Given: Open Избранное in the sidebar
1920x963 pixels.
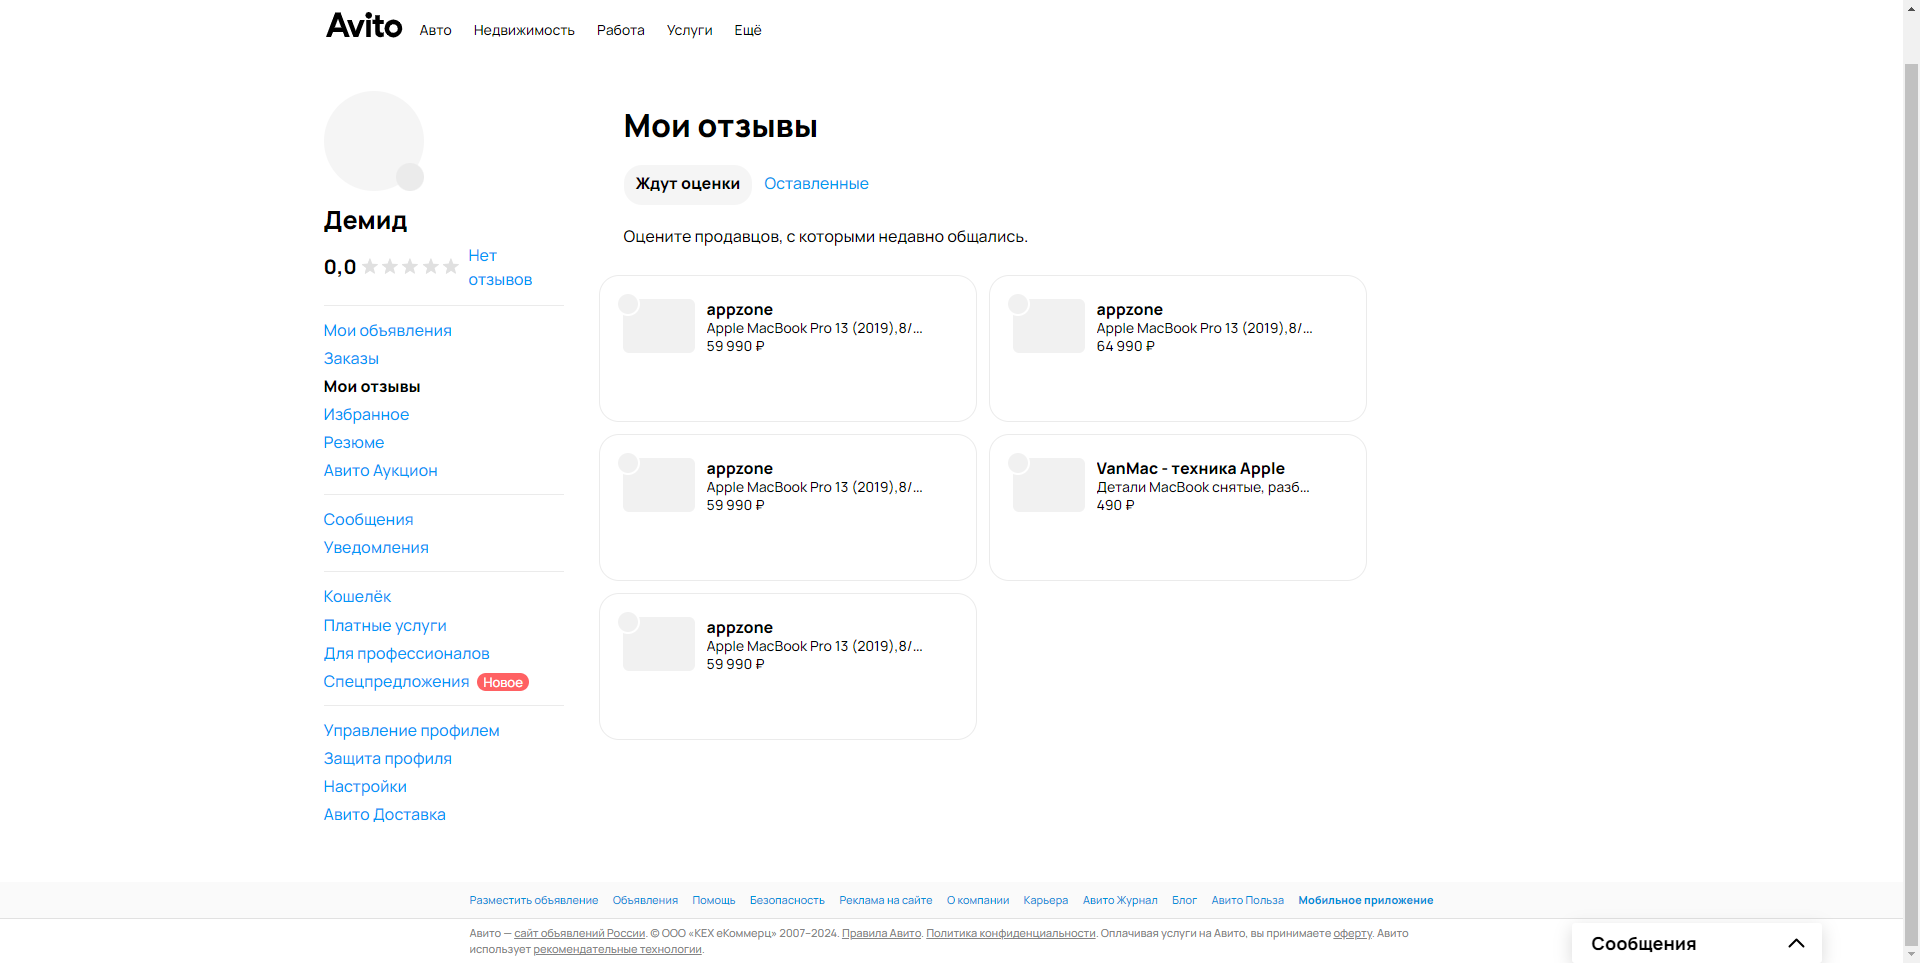Looking at the screenshot, I should [x=366, y=415].
